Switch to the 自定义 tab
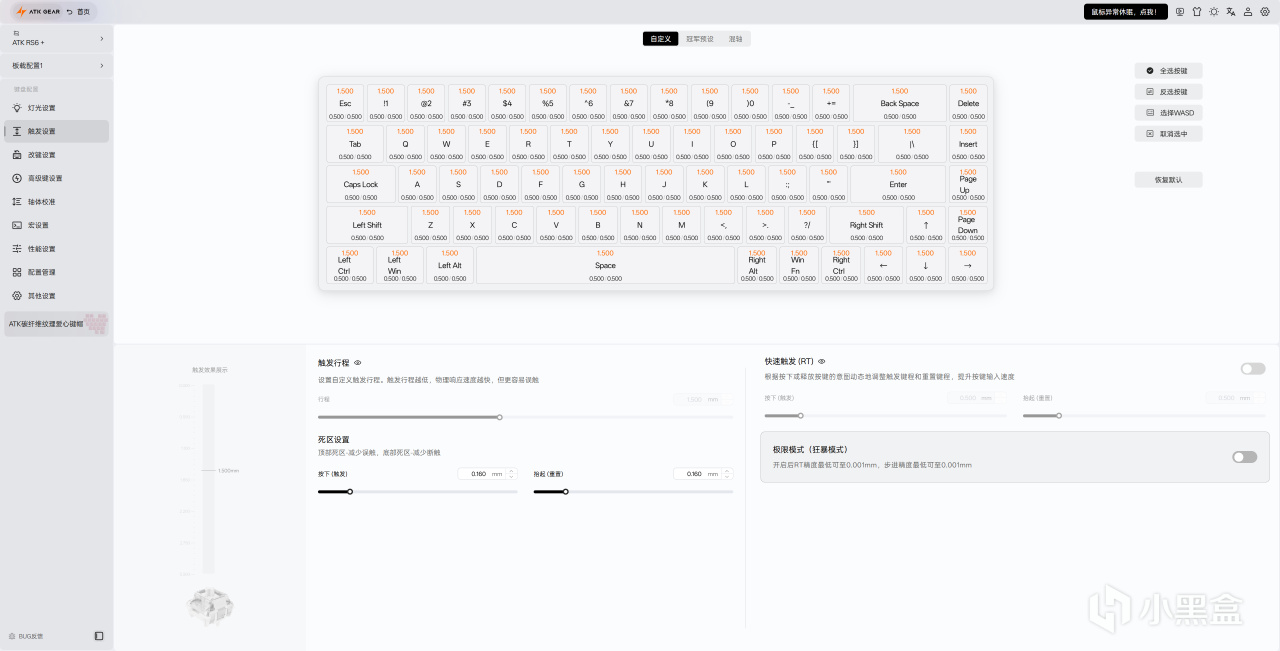The width and height of the screenshot is (1280, 651). point(660,39)
